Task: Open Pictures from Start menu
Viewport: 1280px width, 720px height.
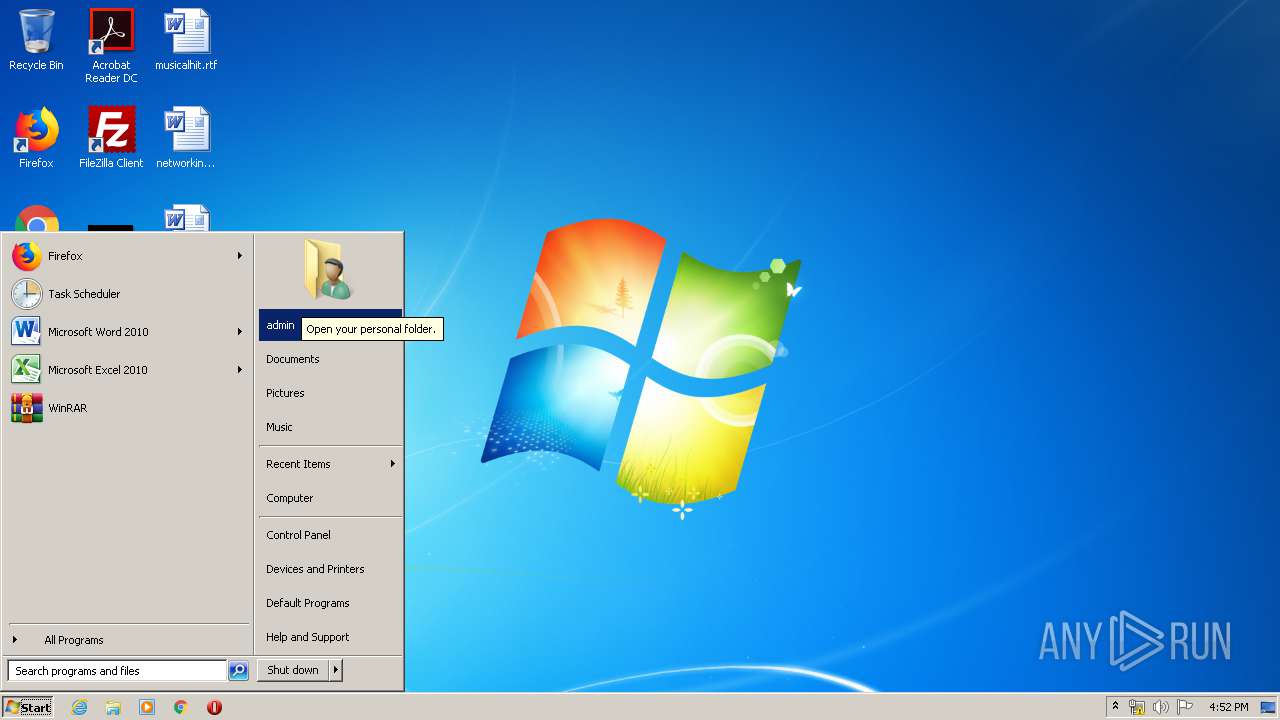Action: pyautogui.click(x=330, y=394)
